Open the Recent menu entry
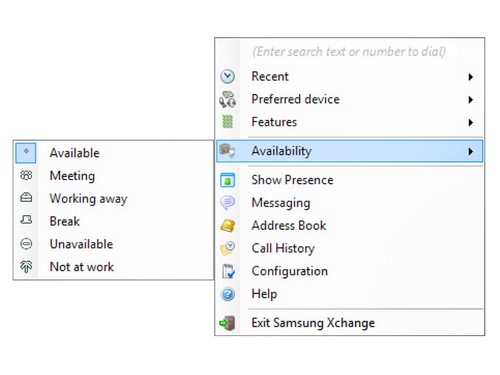Viewport: 500px width, 375px height. pyautogui.click(x=349, y=76)
